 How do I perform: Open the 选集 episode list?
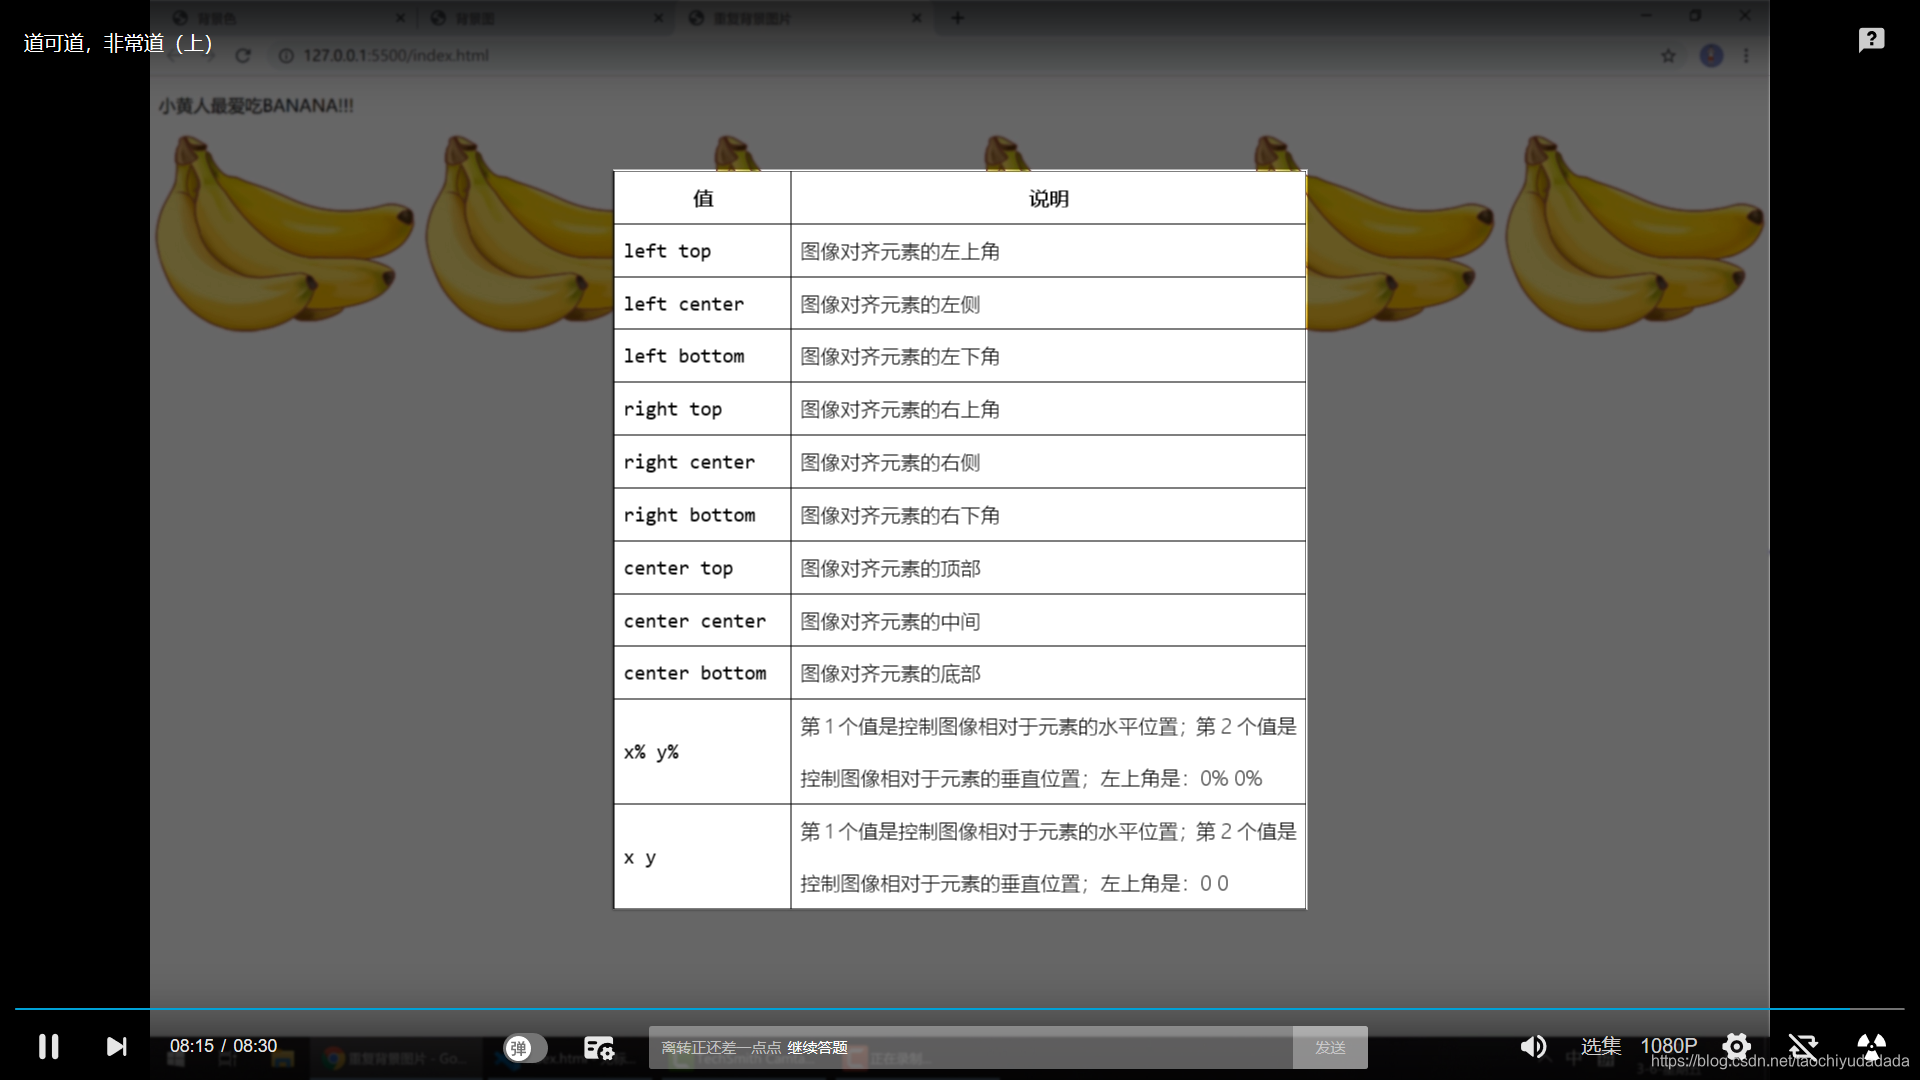click(x=1600, y=1046)
